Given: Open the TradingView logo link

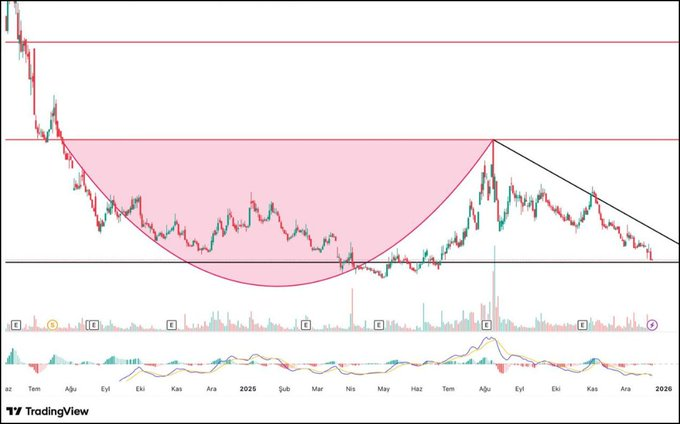Looking at the screenshot, I should [47, 411].
